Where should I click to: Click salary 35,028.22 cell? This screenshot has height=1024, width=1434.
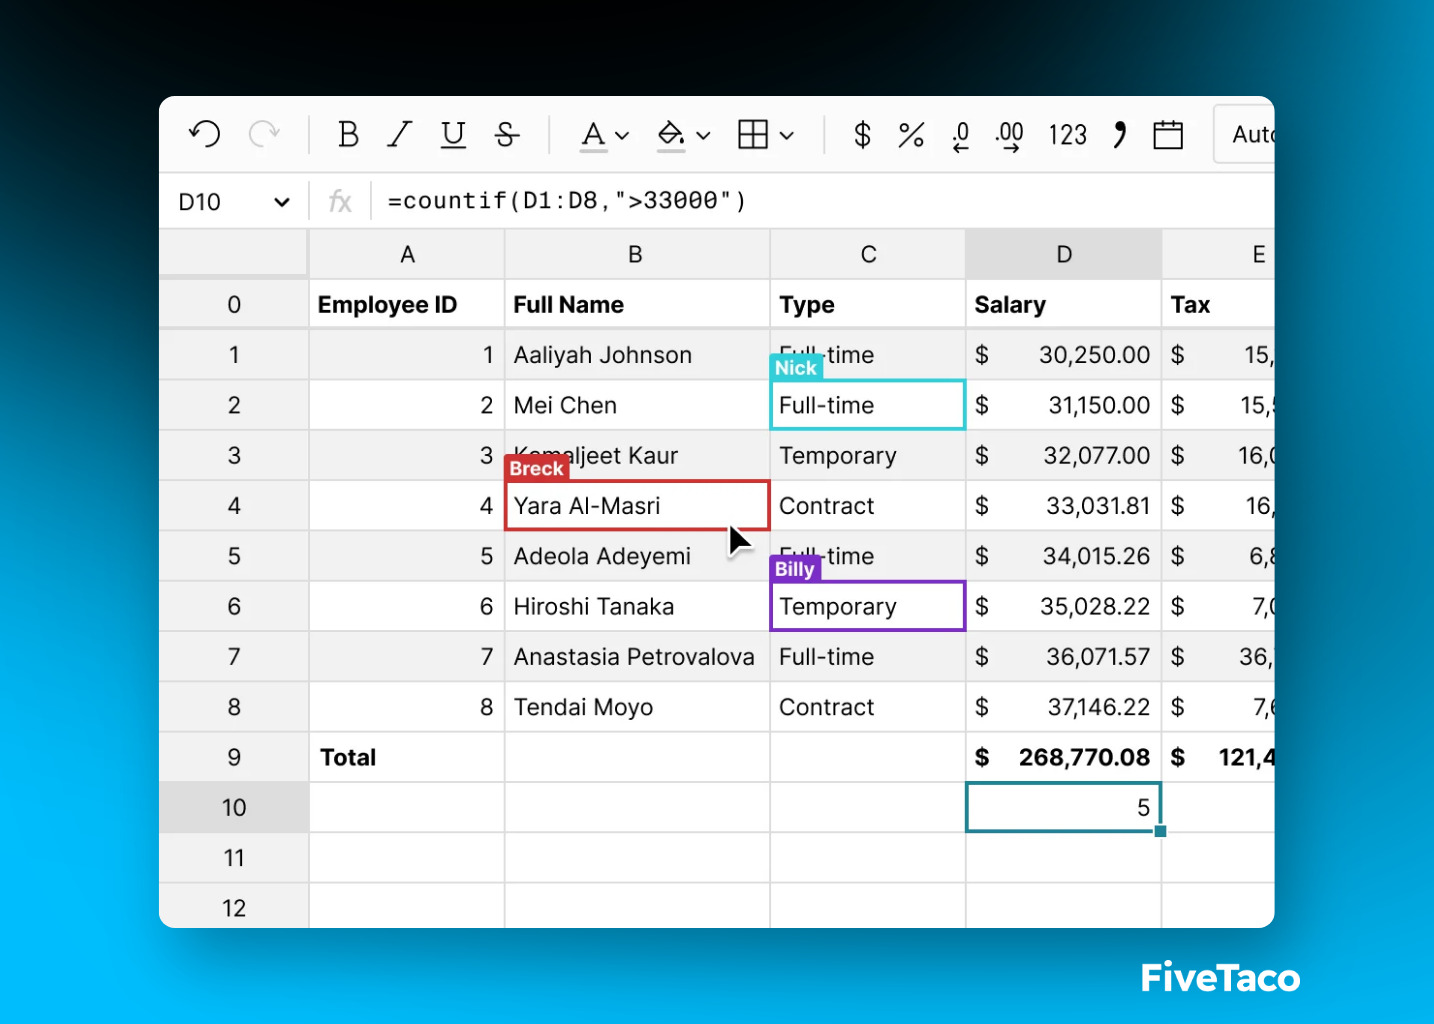1064,606
